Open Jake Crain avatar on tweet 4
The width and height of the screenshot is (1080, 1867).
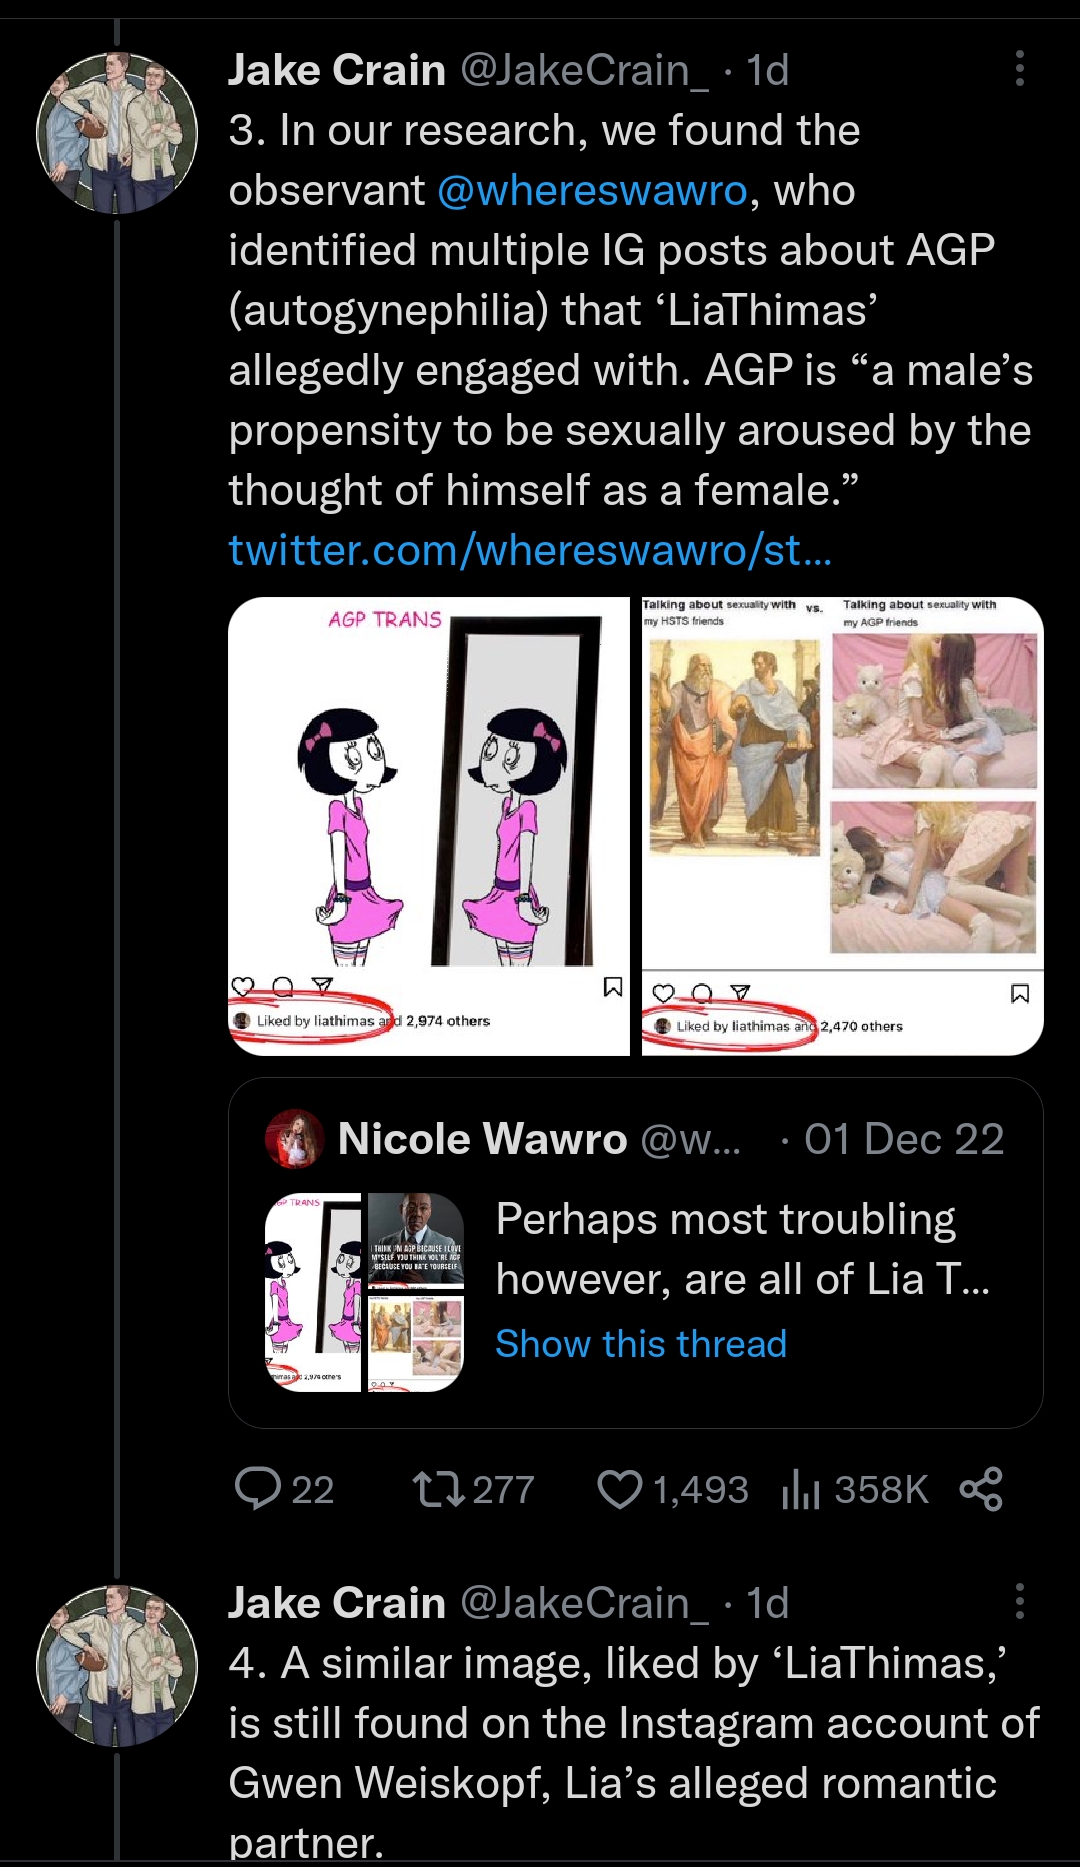pyautogui.click(x=117, y=1666)
